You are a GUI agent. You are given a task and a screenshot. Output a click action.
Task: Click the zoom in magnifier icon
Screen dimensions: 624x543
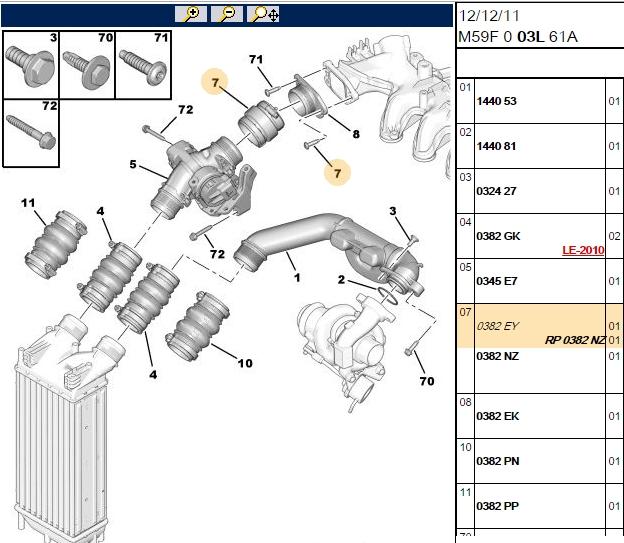coord(191,14)
